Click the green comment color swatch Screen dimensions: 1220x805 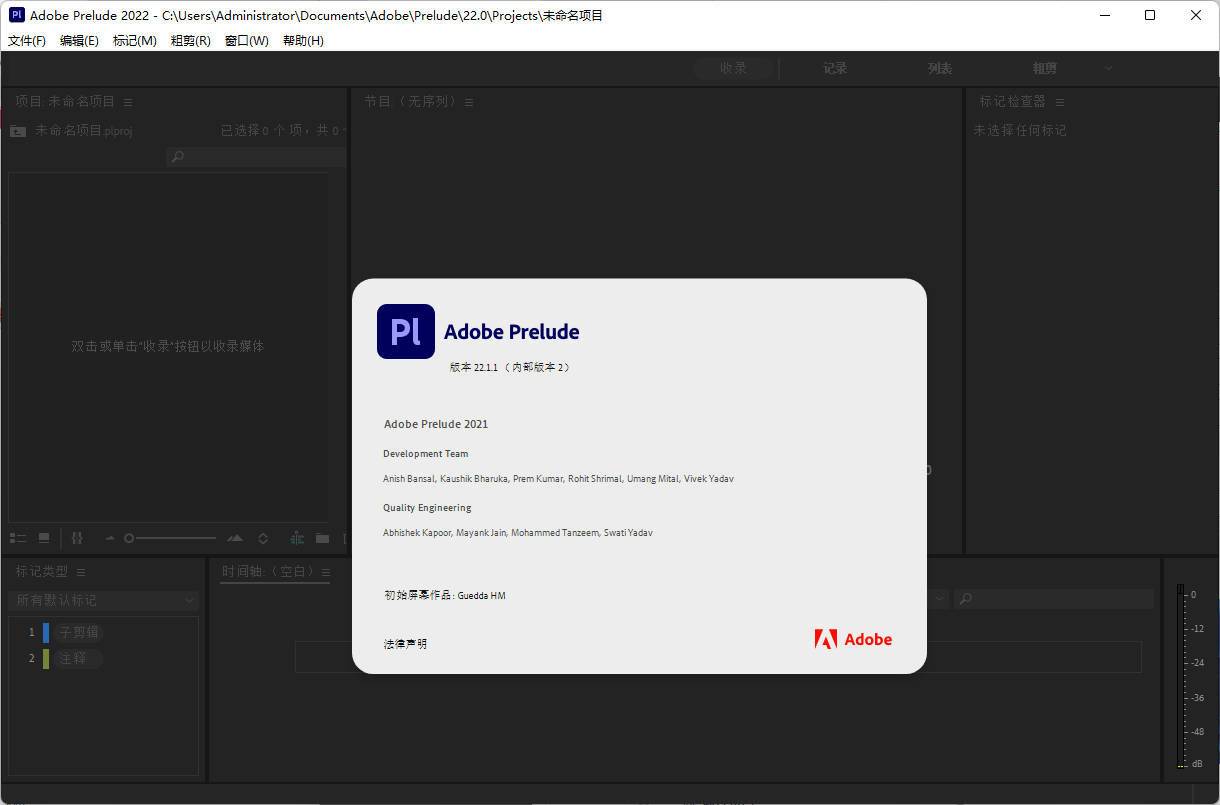[x=46, y=658]
